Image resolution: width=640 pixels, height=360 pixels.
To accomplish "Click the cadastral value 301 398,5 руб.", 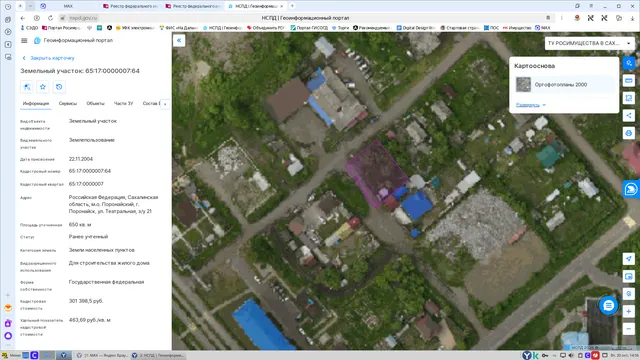I will click(x=86, y=301).
